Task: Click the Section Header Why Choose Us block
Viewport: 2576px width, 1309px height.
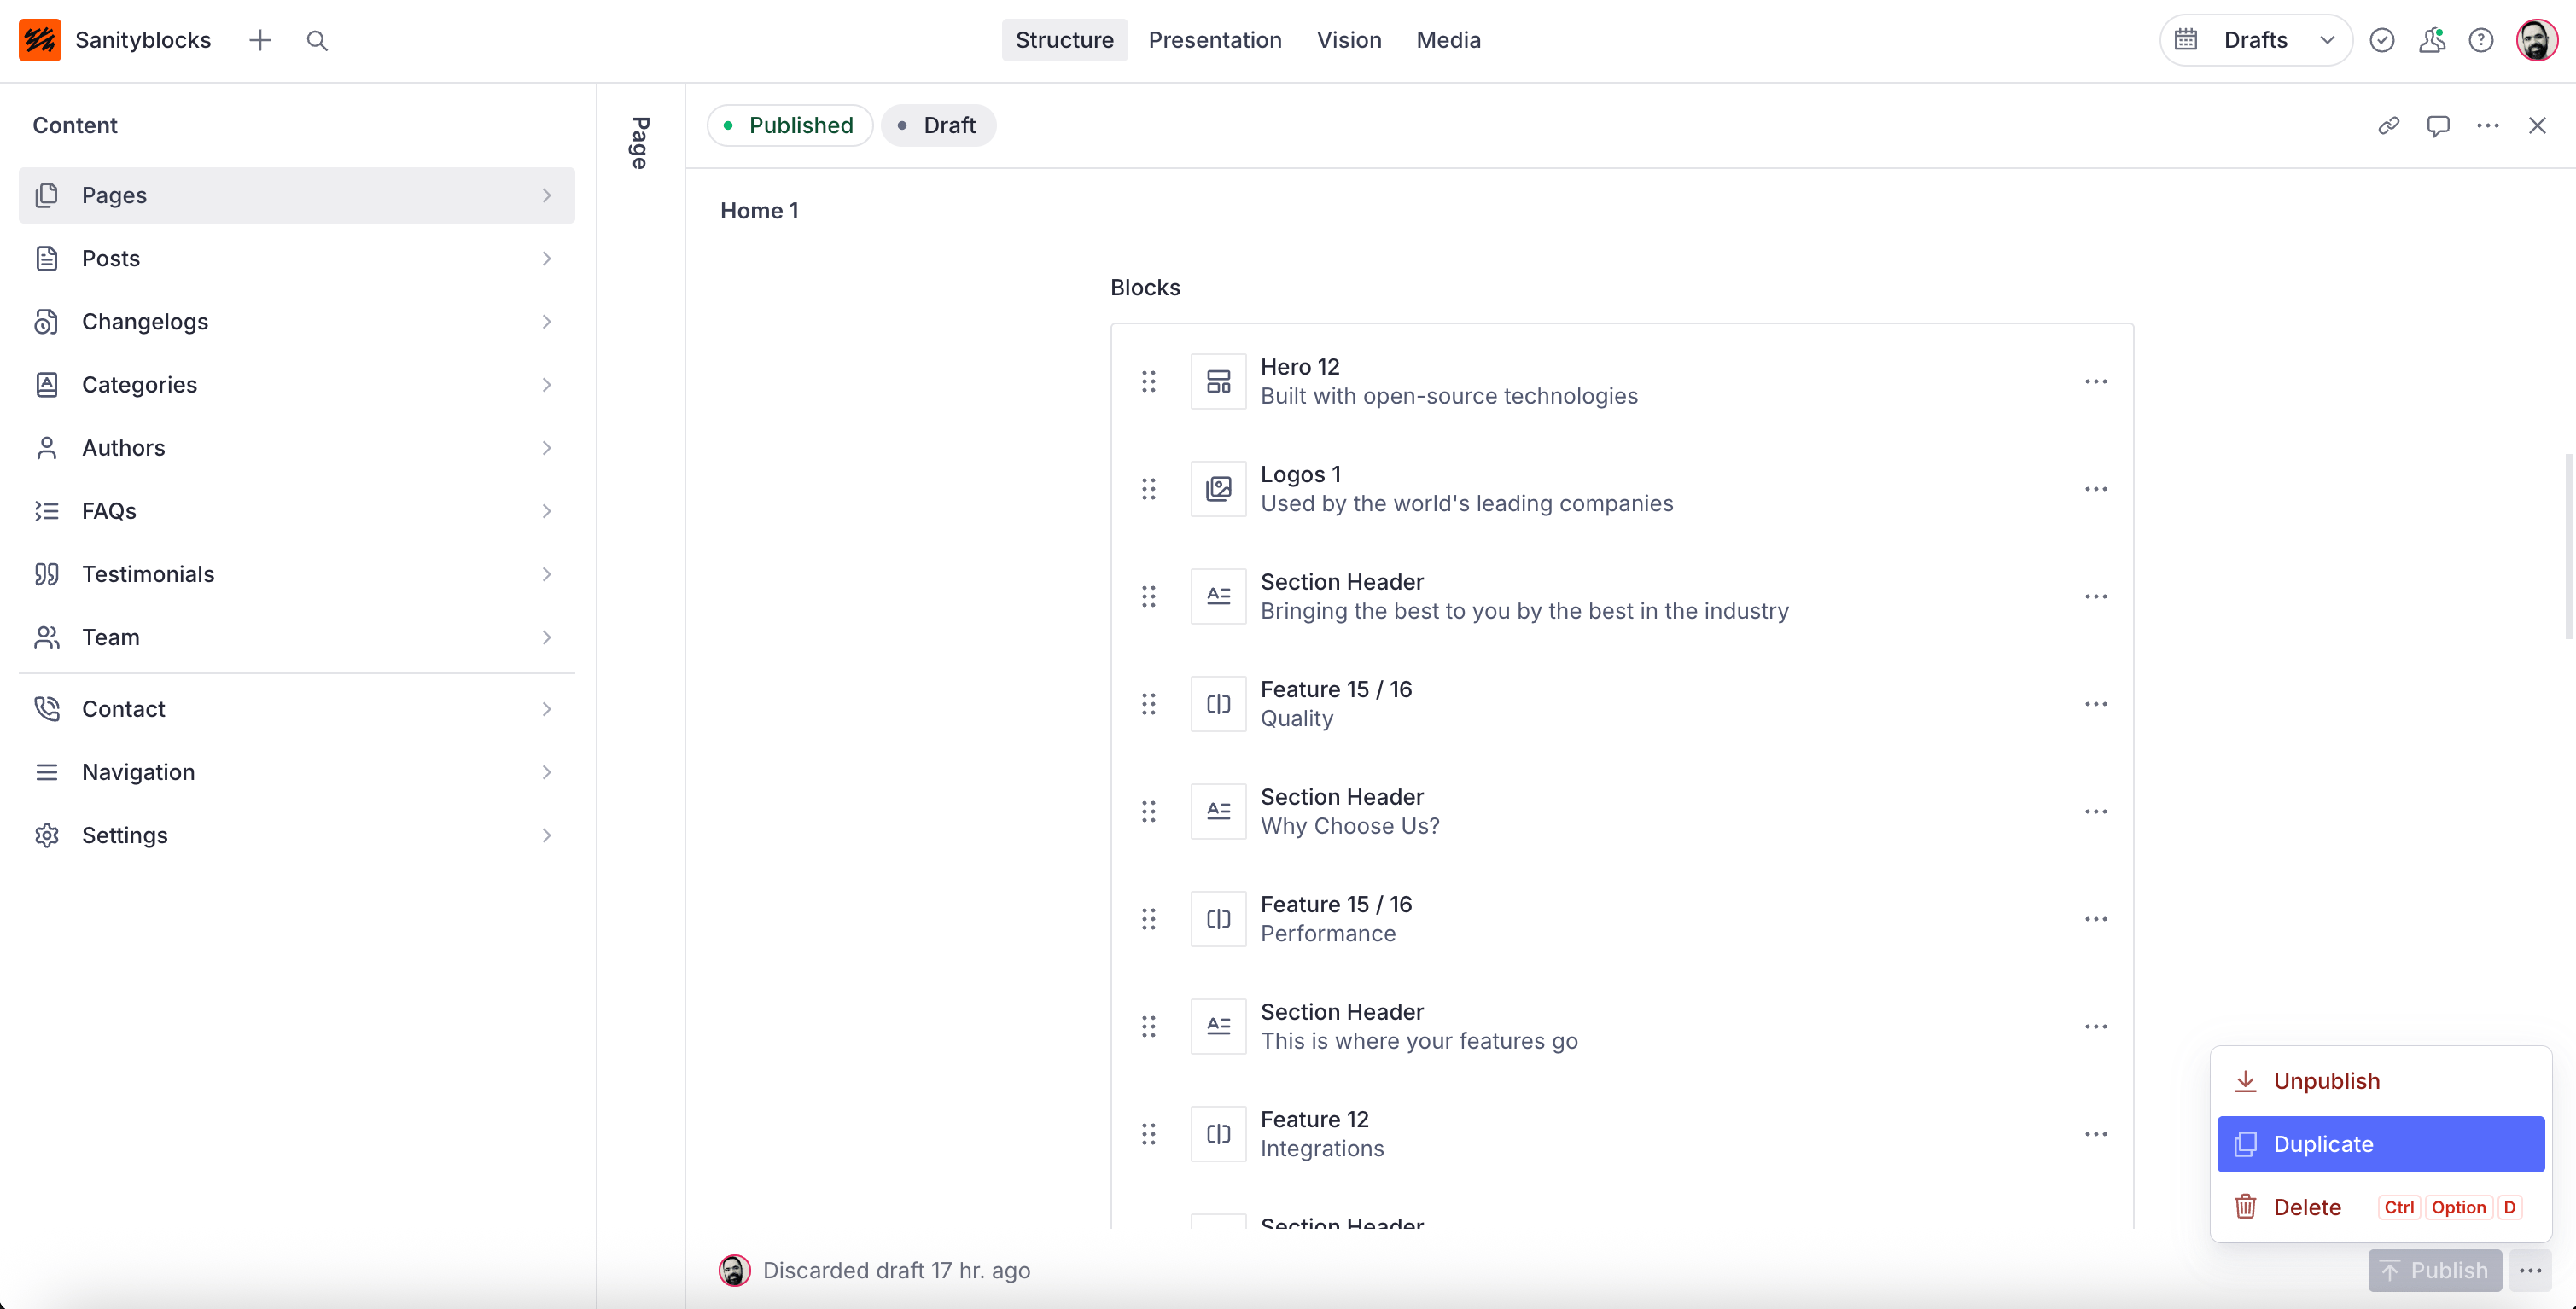Action: click(1349, 811)
